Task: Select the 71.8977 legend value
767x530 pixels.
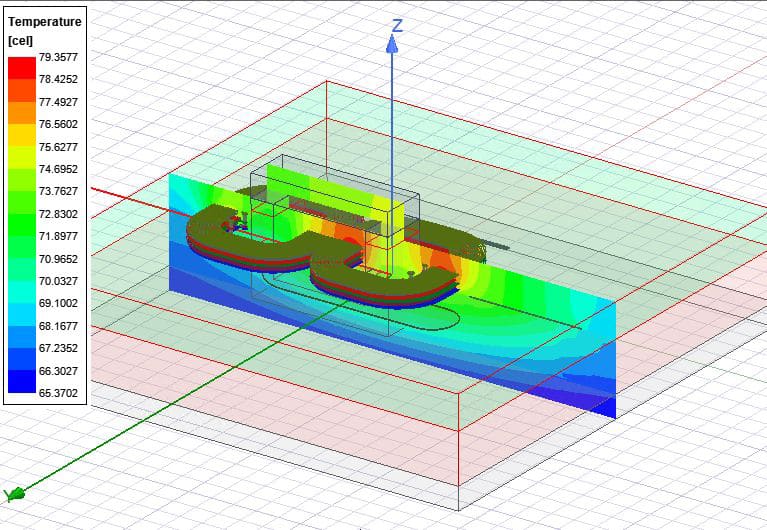Action: click(58, 236)
